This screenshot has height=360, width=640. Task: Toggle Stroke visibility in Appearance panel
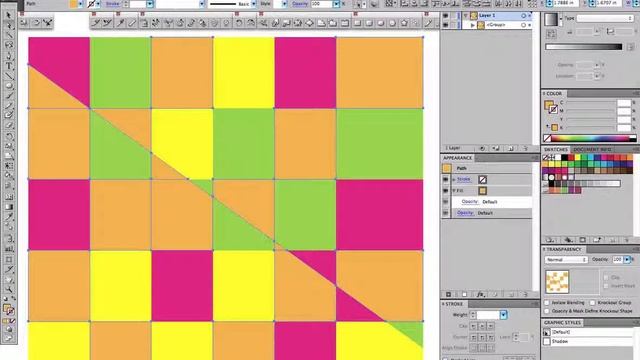(x=445, y=179)
